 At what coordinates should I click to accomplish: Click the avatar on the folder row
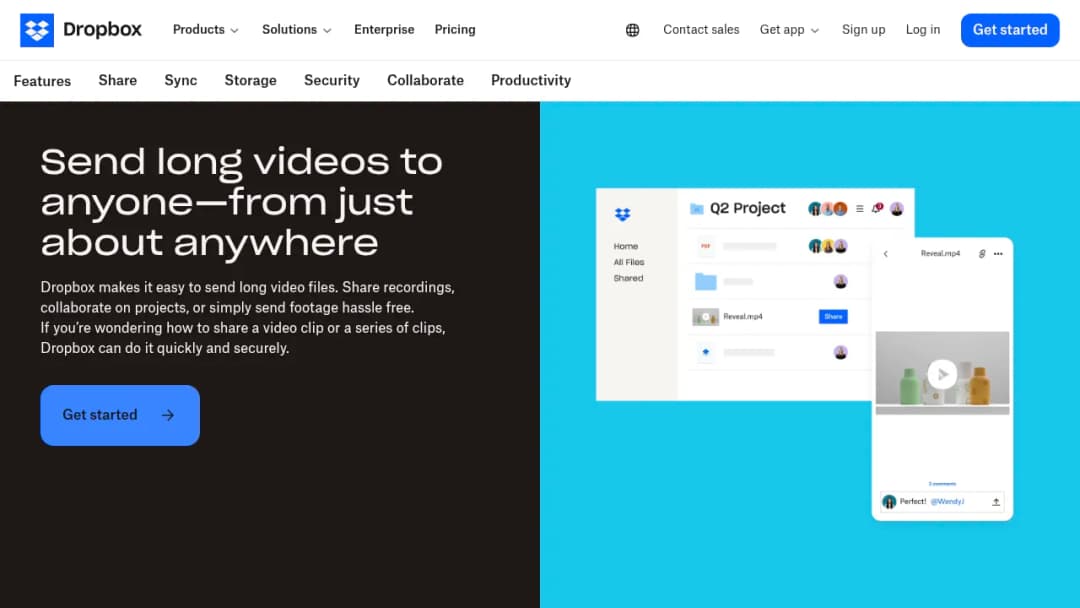click(x=840, y=281)
